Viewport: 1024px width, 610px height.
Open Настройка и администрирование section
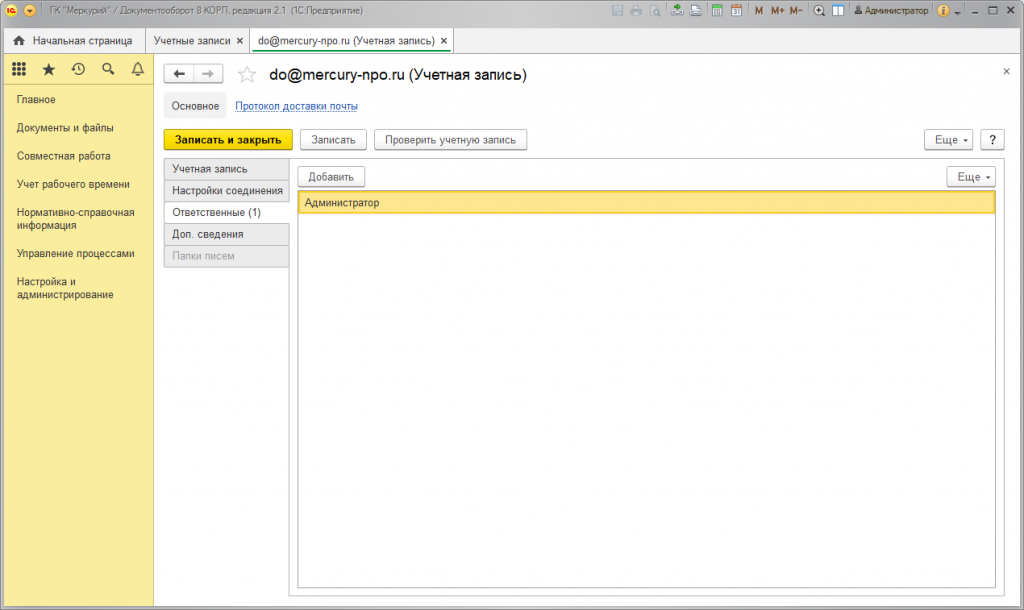pos(65,288)
